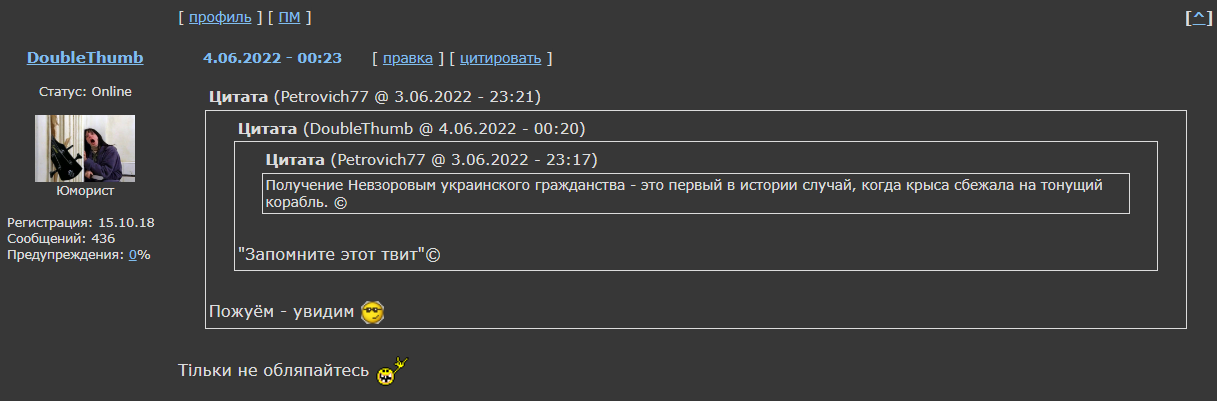Click the post date 4.06.2022 - 00:23
Viewport: 1217px width, 401px height.
tap(272, 58)
